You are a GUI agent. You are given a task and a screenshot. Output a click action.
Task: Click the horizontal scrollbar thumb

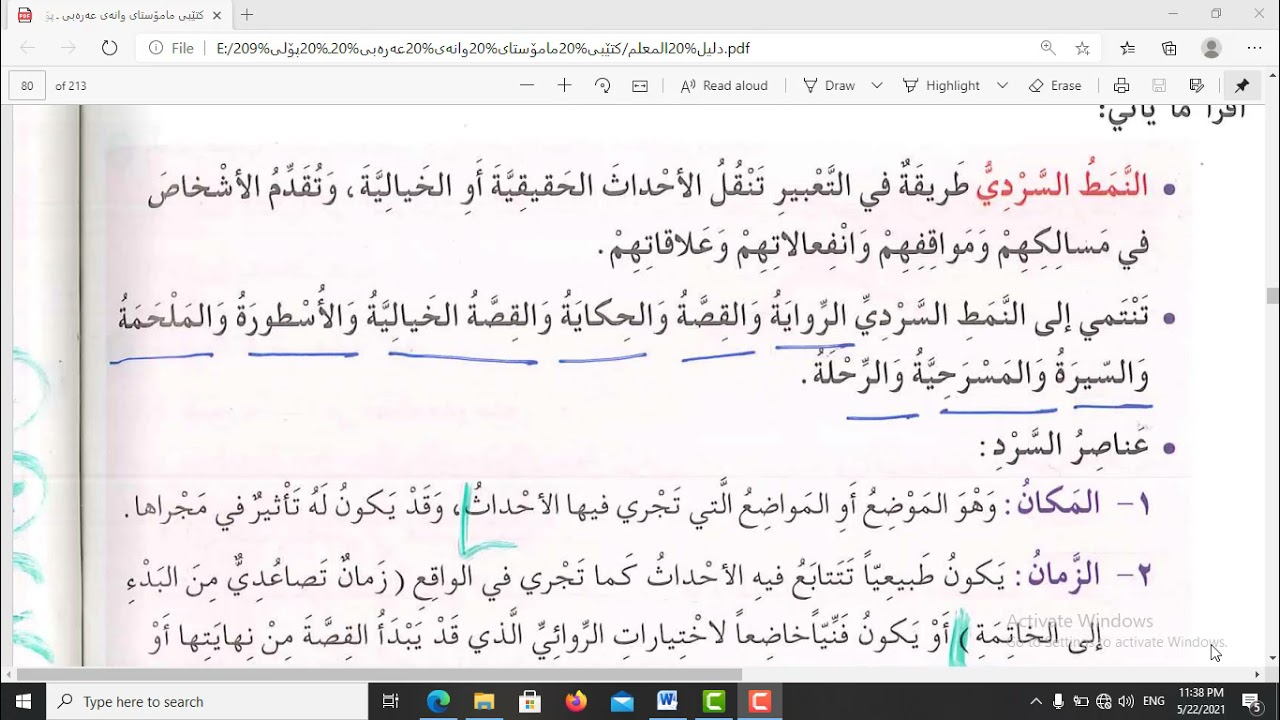coord(380,674)
